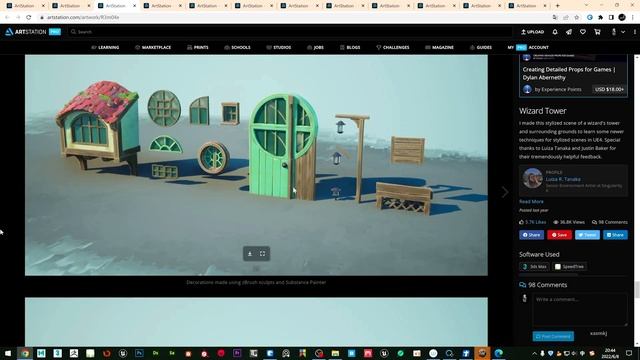Image resolution: width=640 pixels, height=360 pixels.
Task: Open the browser extensions puzzle icon
Action: 600,18
